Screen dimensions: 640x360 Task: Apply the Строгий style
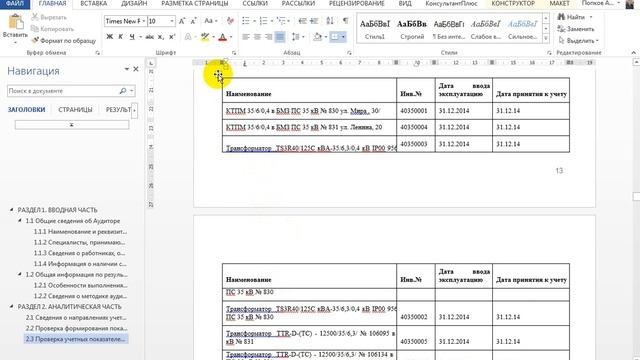click(412, 29)
